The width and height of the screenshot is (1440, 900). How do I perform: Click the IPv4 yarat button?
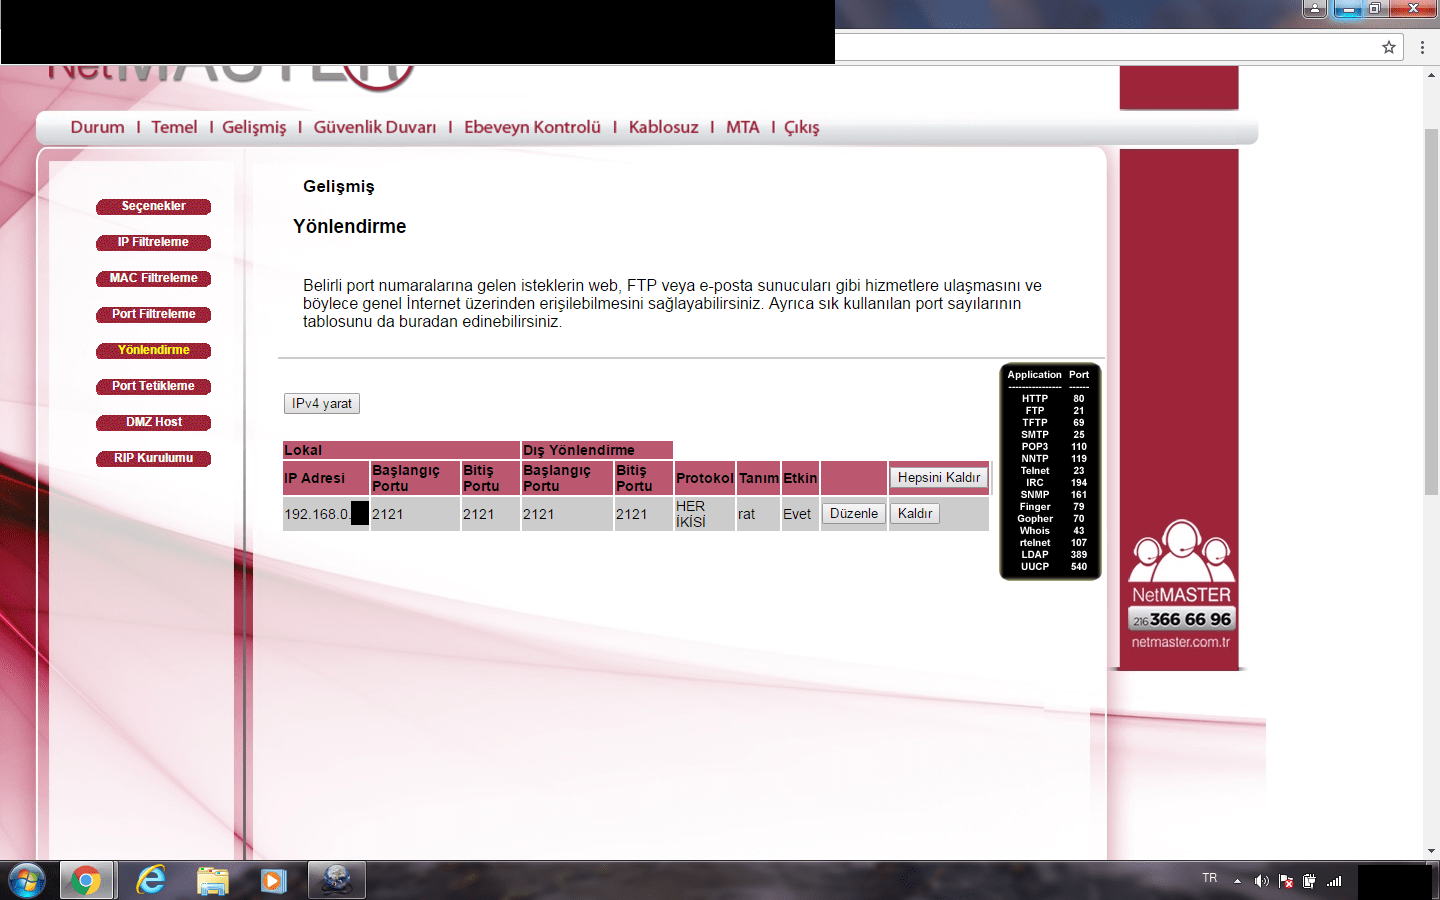point(322,403)
